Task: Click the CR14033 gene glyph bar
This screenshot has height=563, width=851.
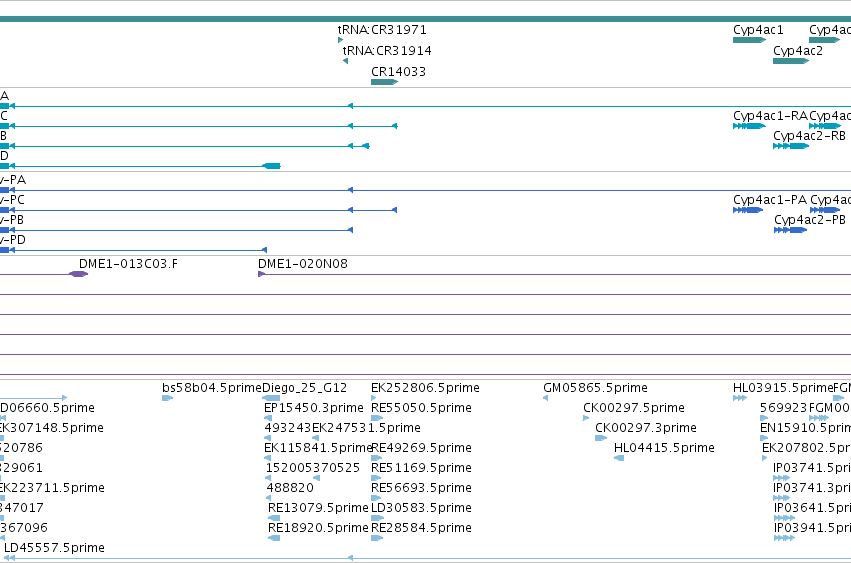Action: (x=384, y=82)
